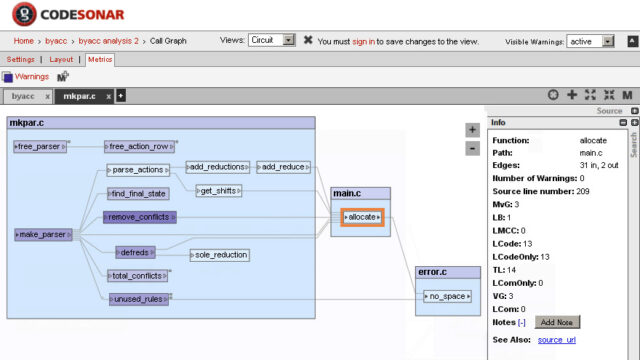Select the add_reductions node
This screenshot has height=360, width=640.
click(x=218, y=167)
